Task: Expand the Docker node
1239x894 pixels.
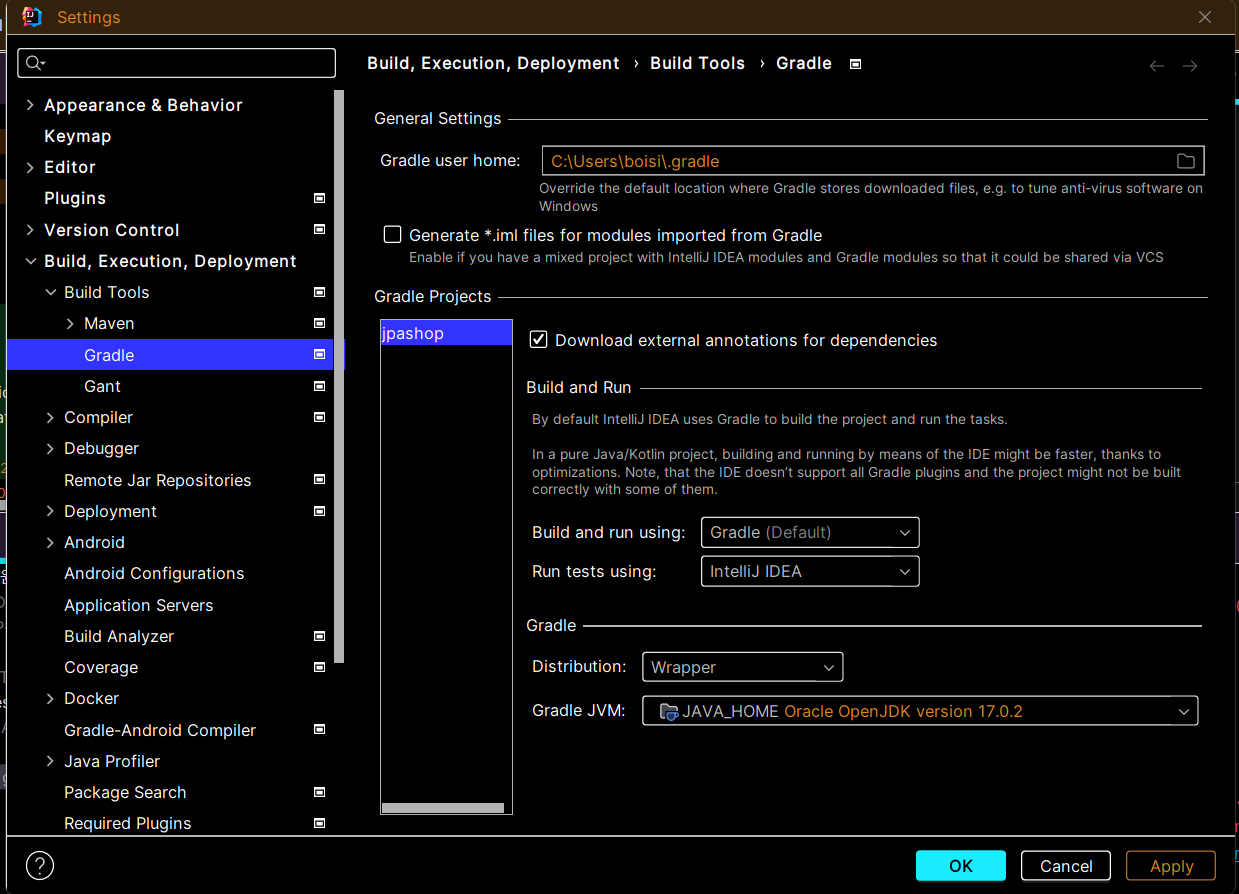Action: (50, 699)
